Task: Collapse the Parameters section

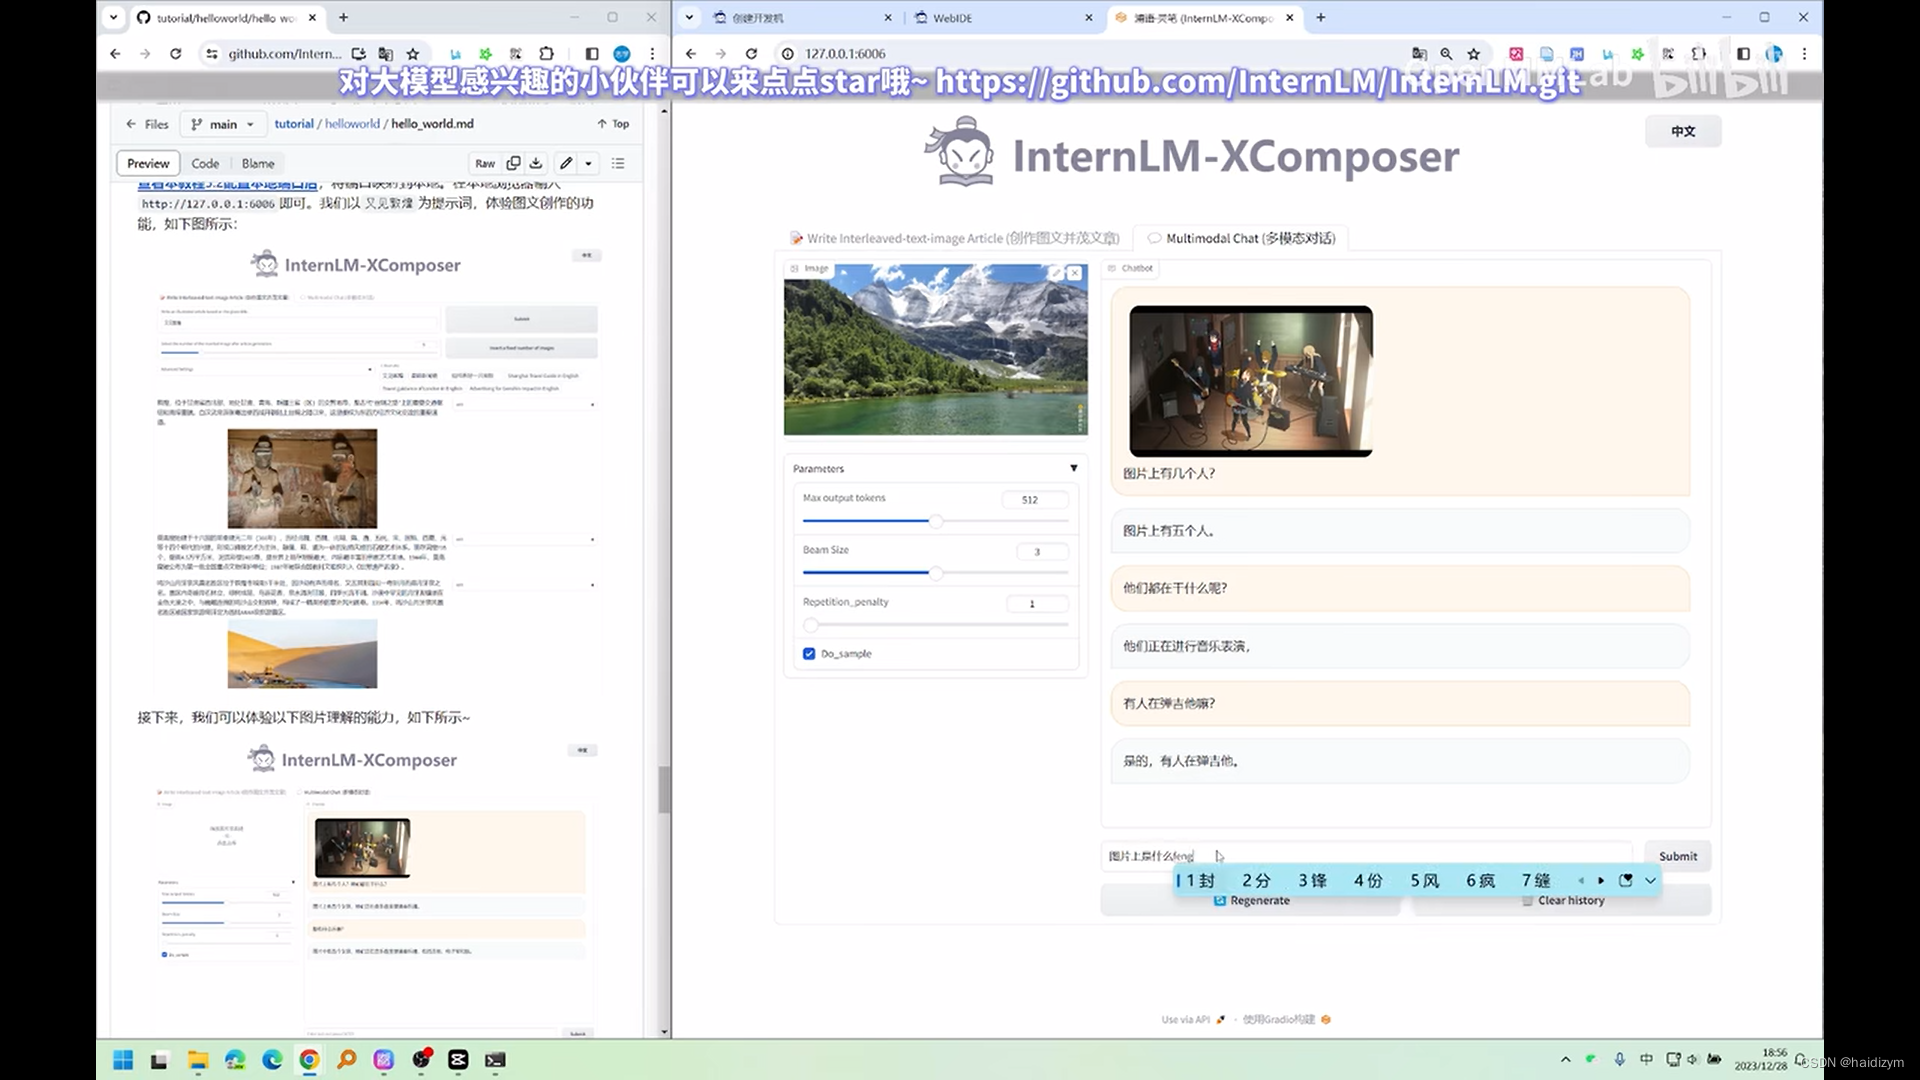Action: coord(1074,468)
